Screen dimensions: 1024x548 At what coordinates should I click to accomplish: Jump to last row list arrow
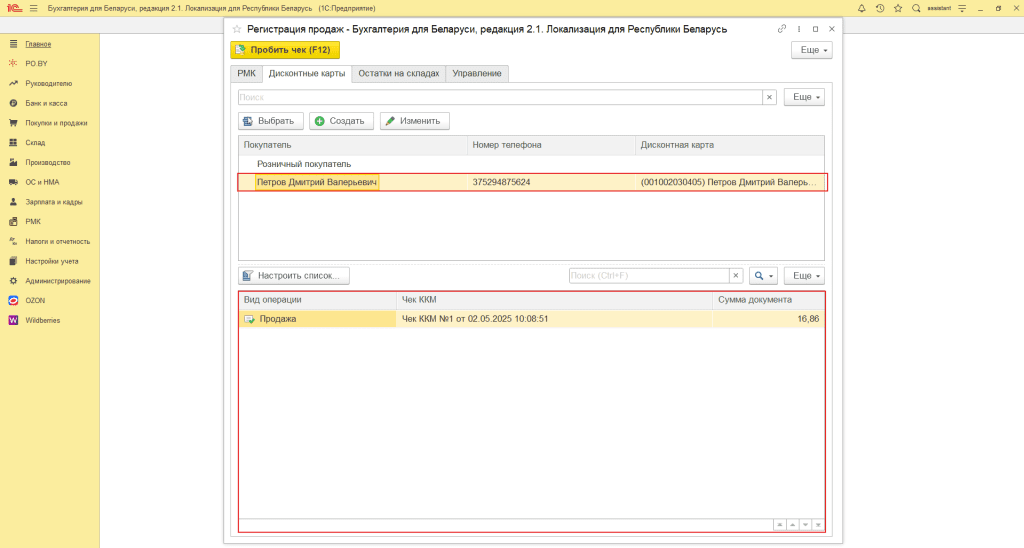tap(818, 525)
